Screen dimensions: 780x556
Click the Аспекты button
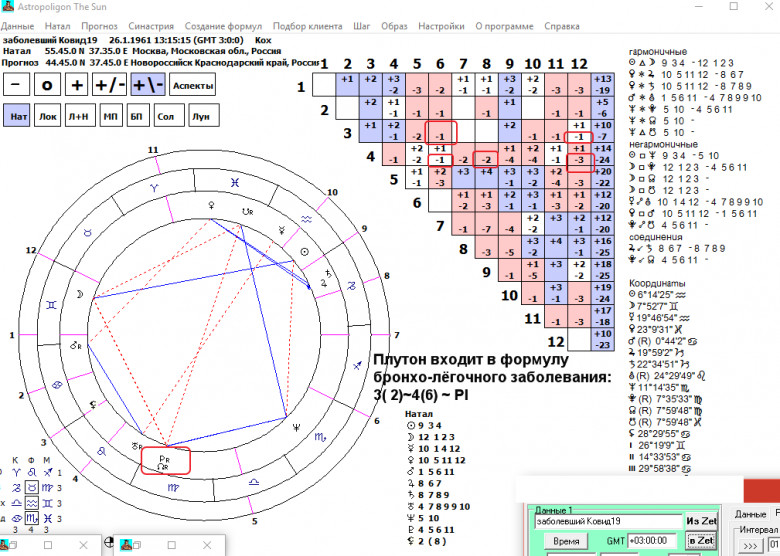point(193,85)
